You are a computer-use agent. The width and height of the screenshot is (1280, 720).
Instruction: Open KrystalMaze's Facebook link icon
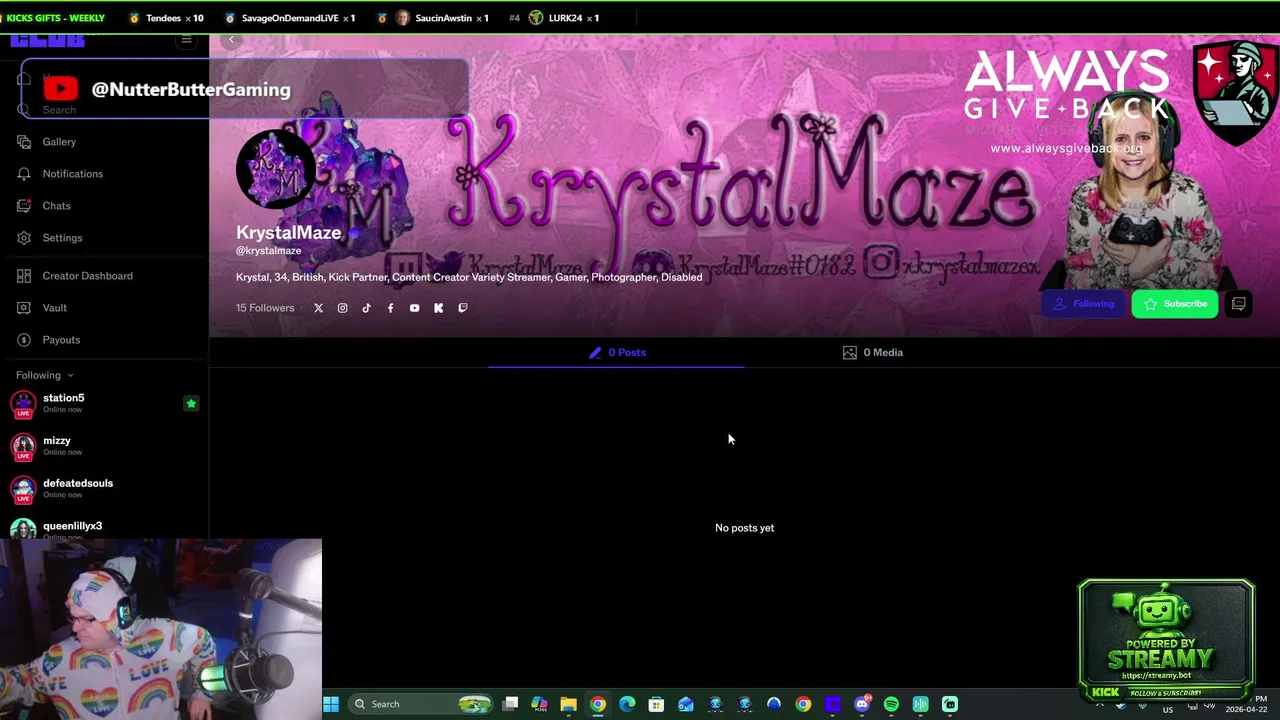coord(390,308)
